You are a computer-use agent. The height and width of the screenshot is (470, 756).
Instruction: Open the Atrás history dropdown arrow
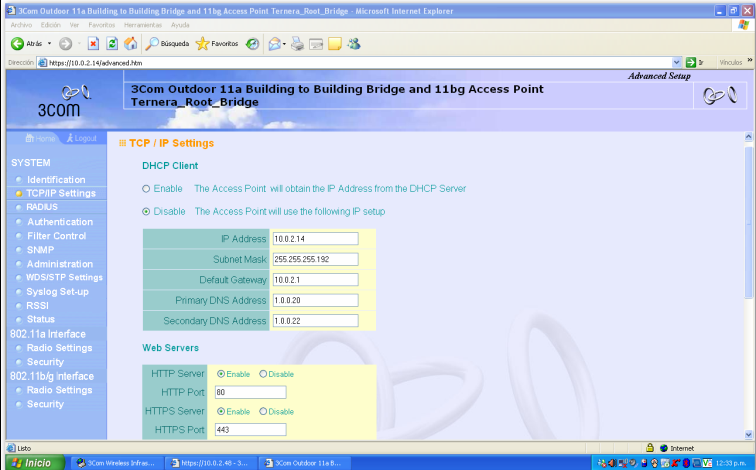(49, 44)
